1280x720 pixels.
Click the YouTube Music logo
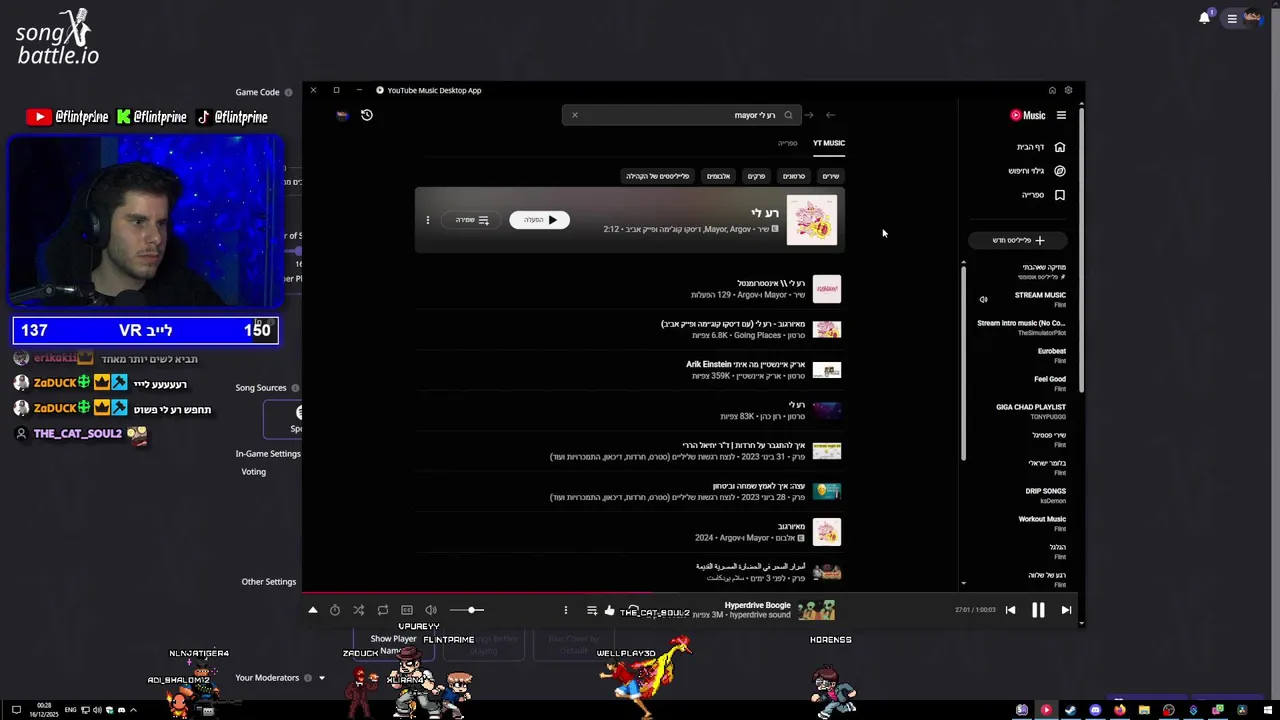[1027, 115]
